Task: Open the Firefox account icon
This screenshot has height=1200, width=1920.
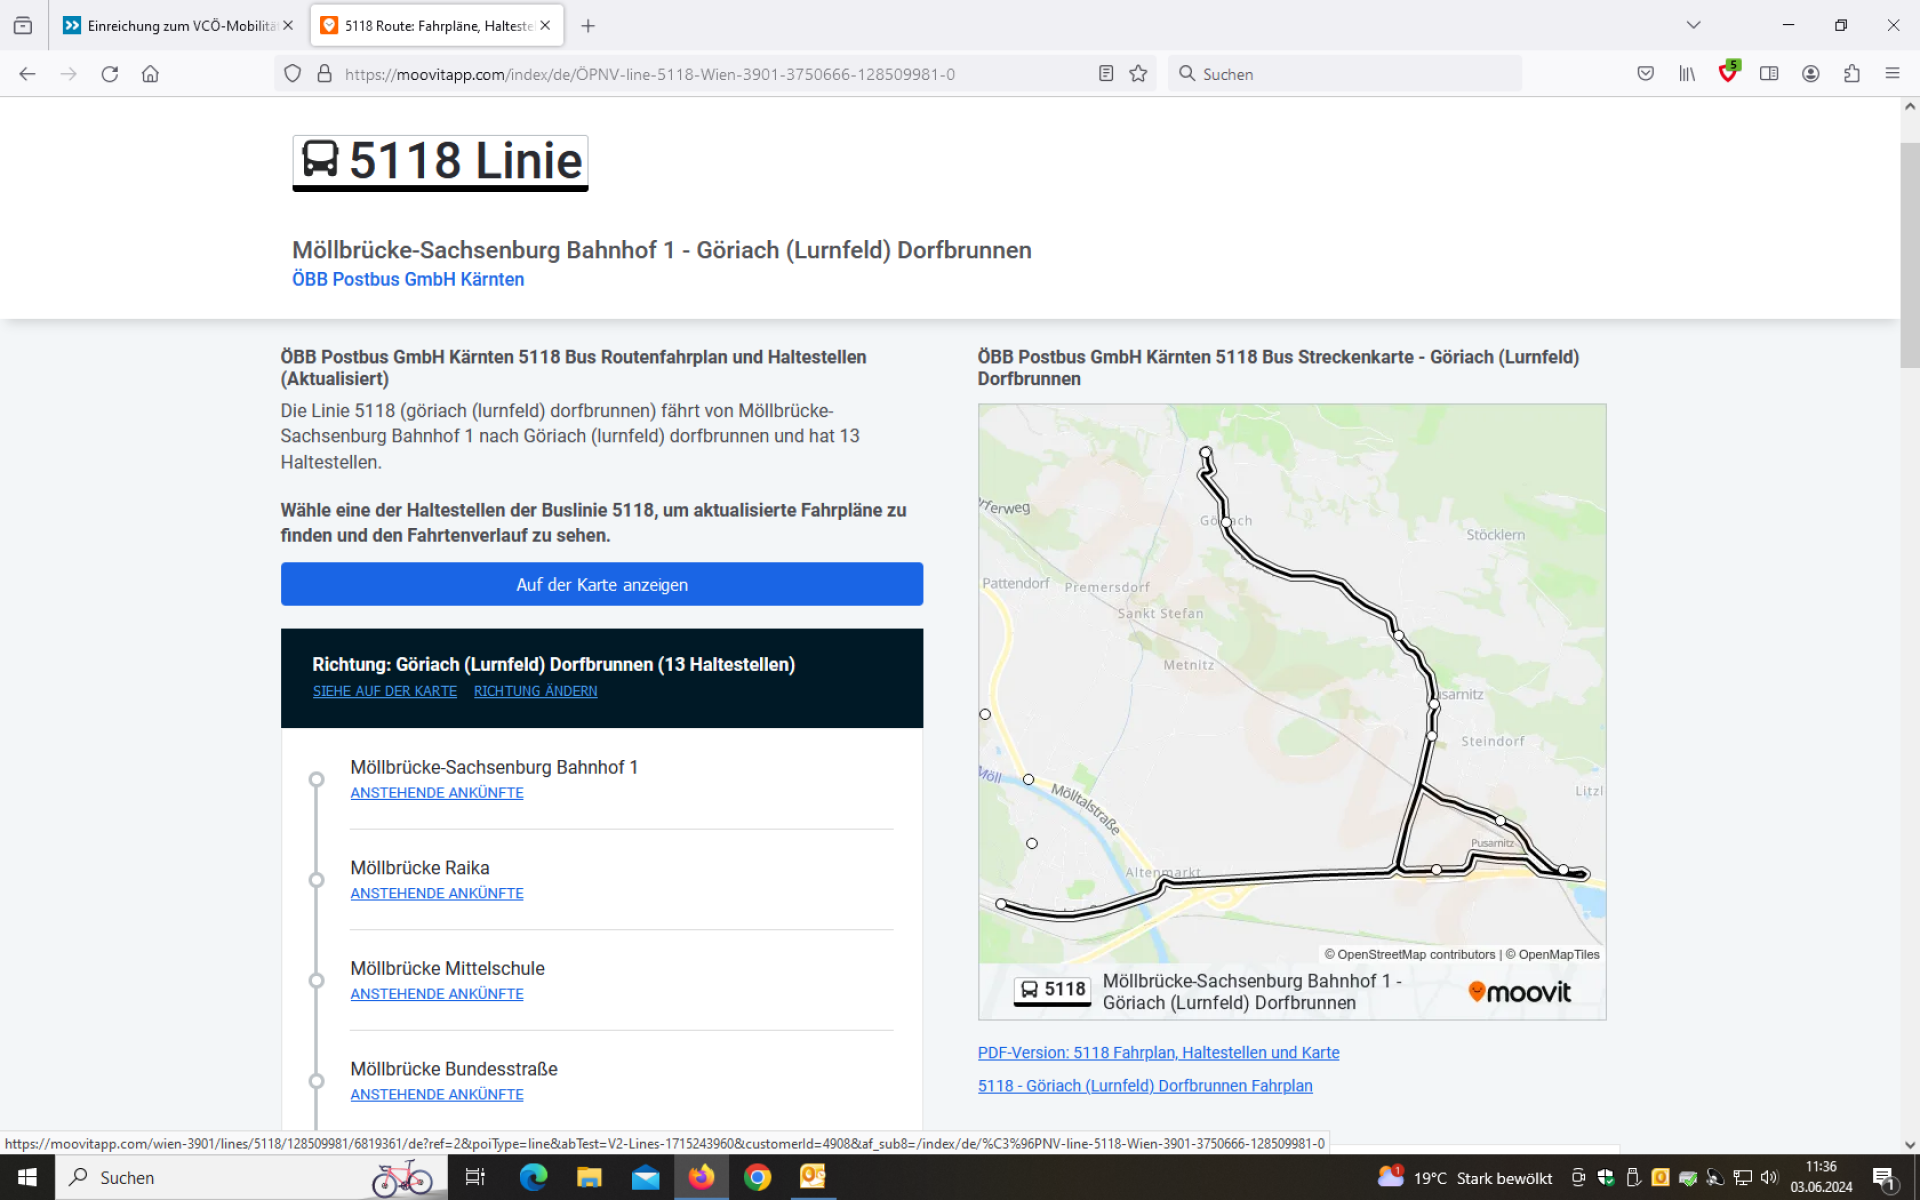Action: coord(1811,74)
